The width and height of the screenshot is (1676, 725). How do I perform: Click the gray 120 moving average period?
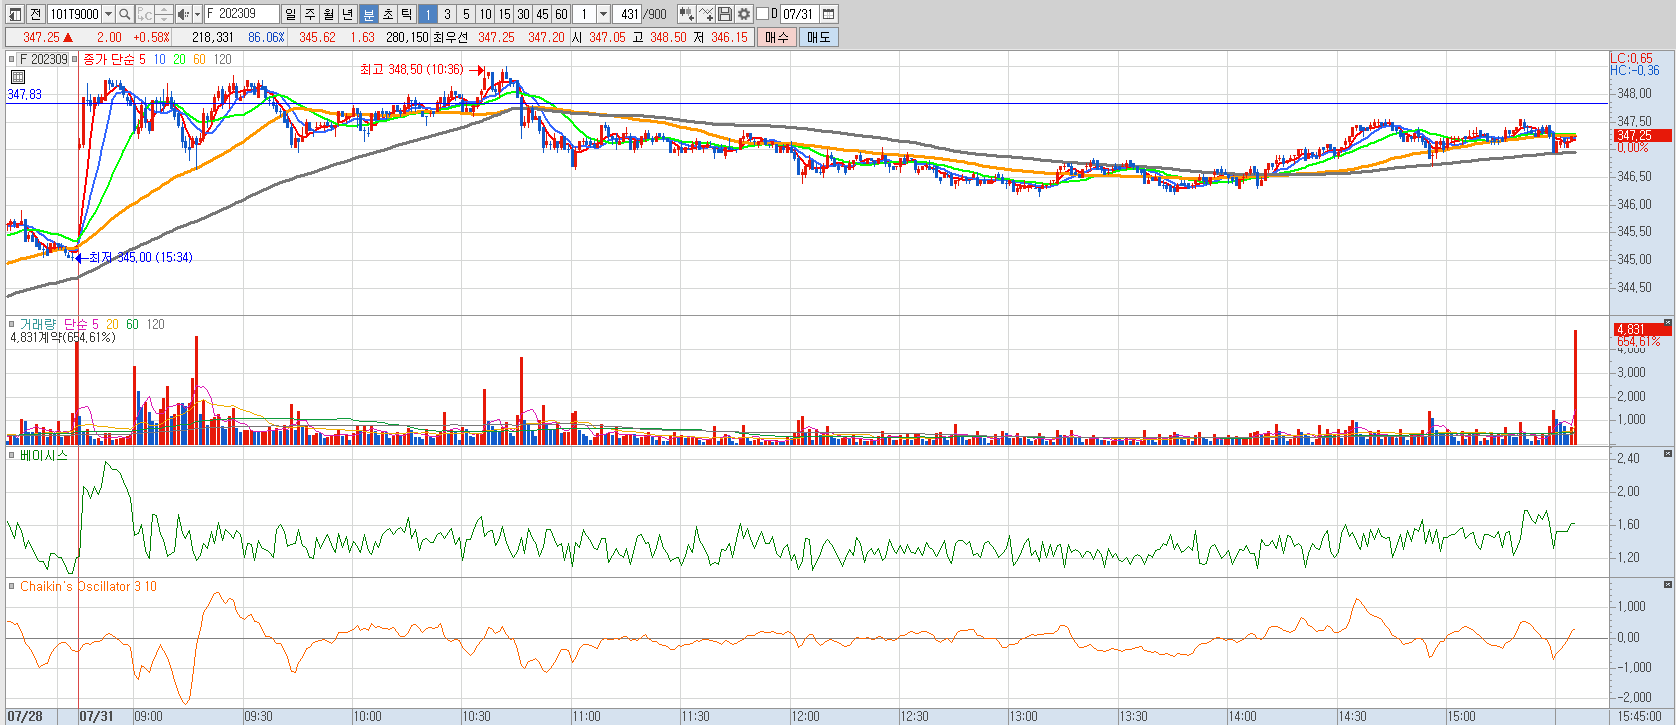(x=222, y=59)
